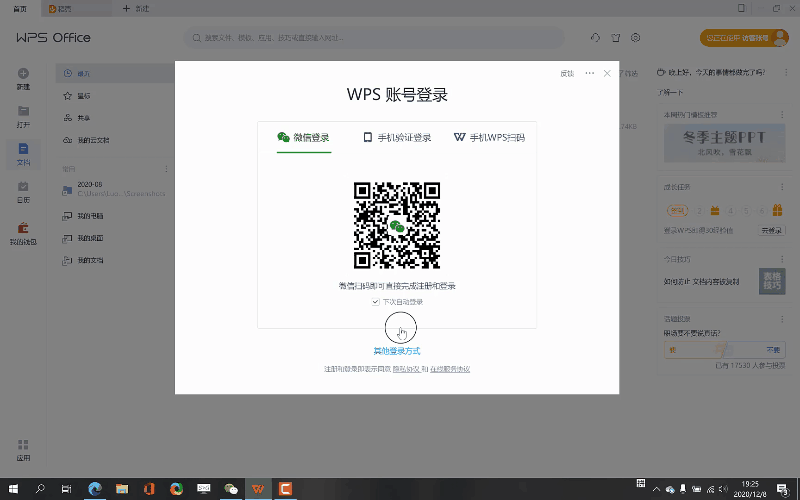Open Microsoft Office from the taskbar
Viewport: 800px width, 500px height.
(x=149, y=489)
